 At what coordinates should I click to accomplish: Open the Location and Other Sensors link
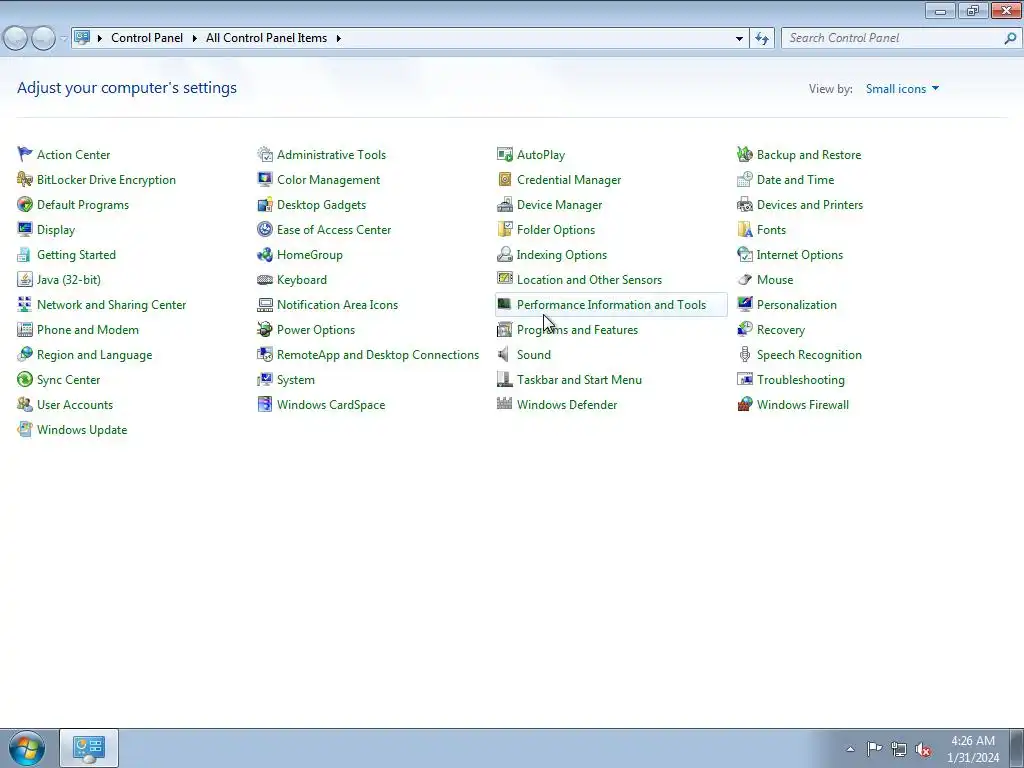tap(589, 280)
